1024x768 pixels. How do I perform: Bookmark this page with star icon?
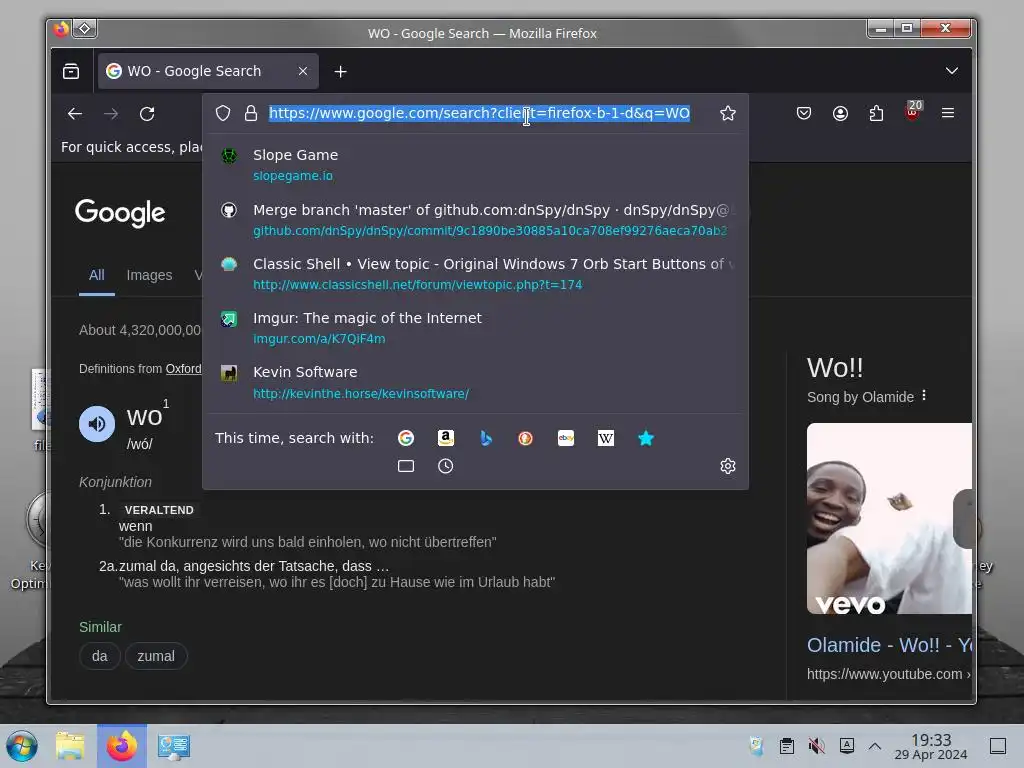tap(728, 113)
